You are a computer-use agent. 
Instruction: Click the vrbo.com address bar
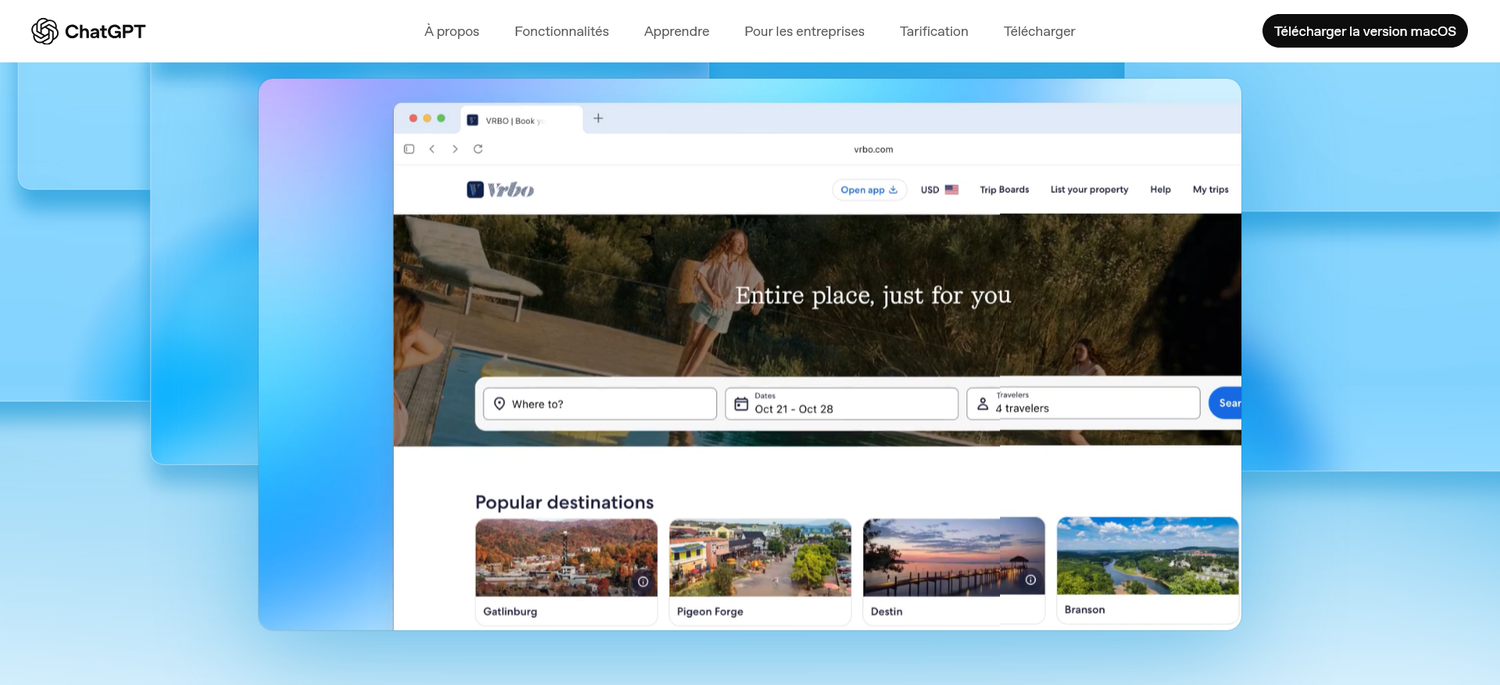(x=873, y=148)
